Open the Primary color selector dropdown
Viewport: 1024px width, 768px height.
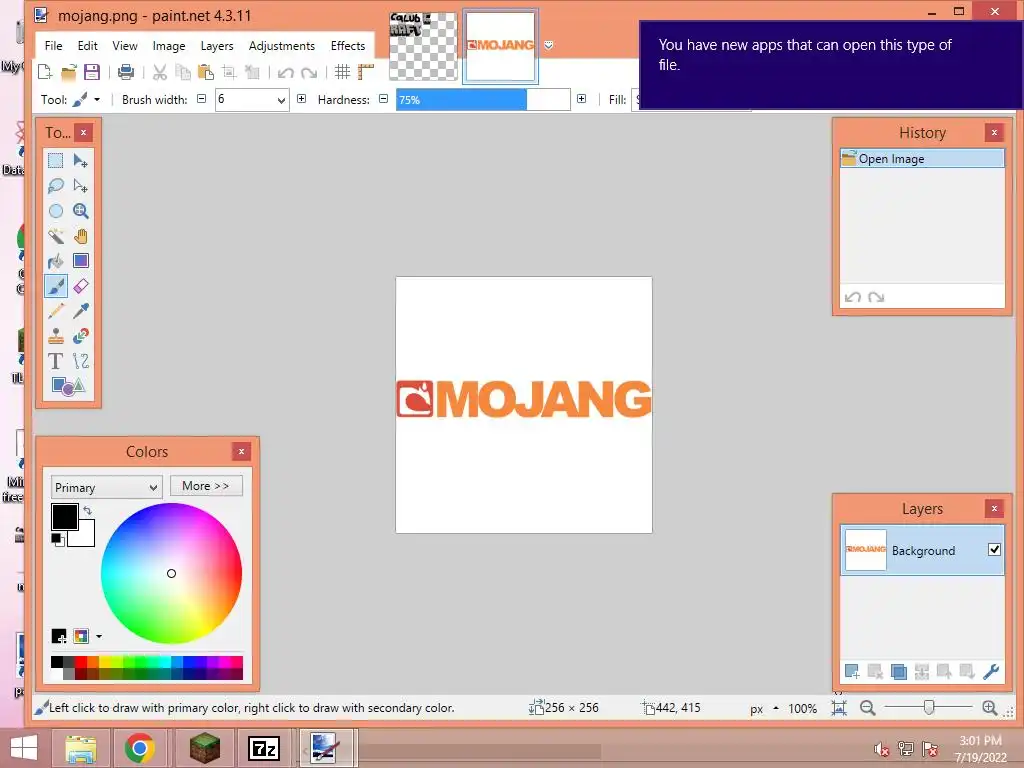106,487
